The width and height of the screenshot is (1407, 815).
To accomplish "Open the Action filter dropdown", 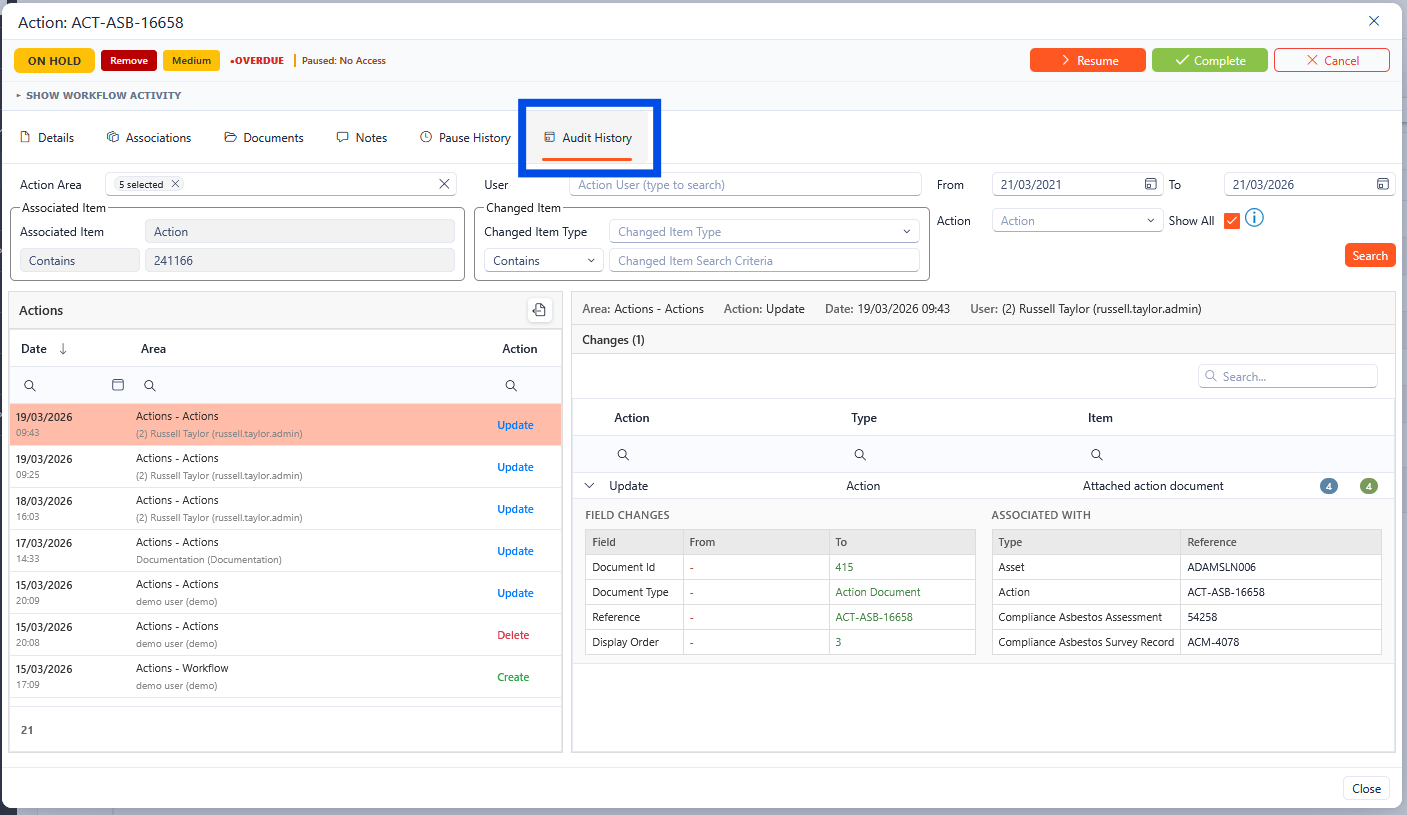I will pos(1076,221).
